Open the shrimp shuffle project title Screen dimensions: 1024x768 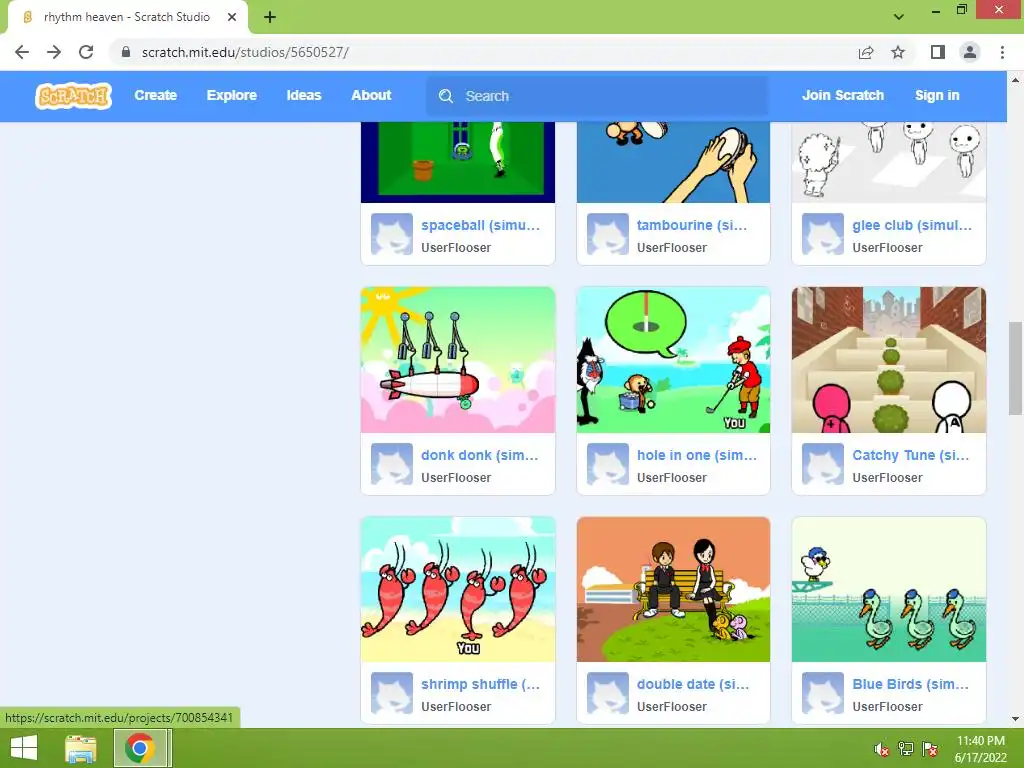(x=481, y=684)
